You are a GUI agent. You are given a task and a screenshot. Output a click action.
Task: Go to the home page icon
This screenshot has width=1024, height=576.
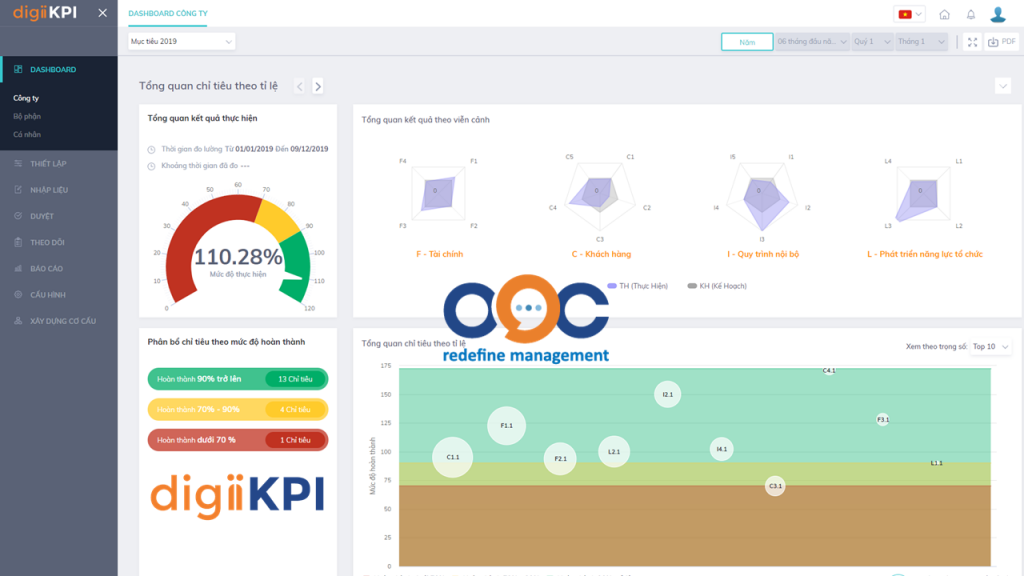point(944,14)
